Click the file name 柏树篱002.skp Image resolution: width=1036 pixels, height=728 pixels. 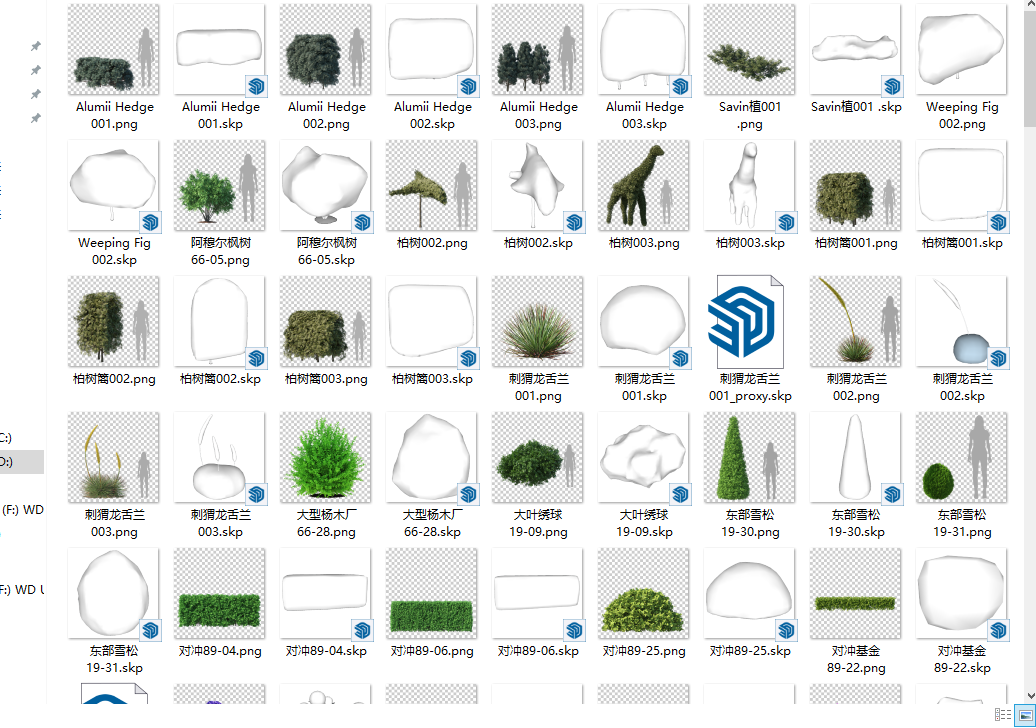coord(219,379)
